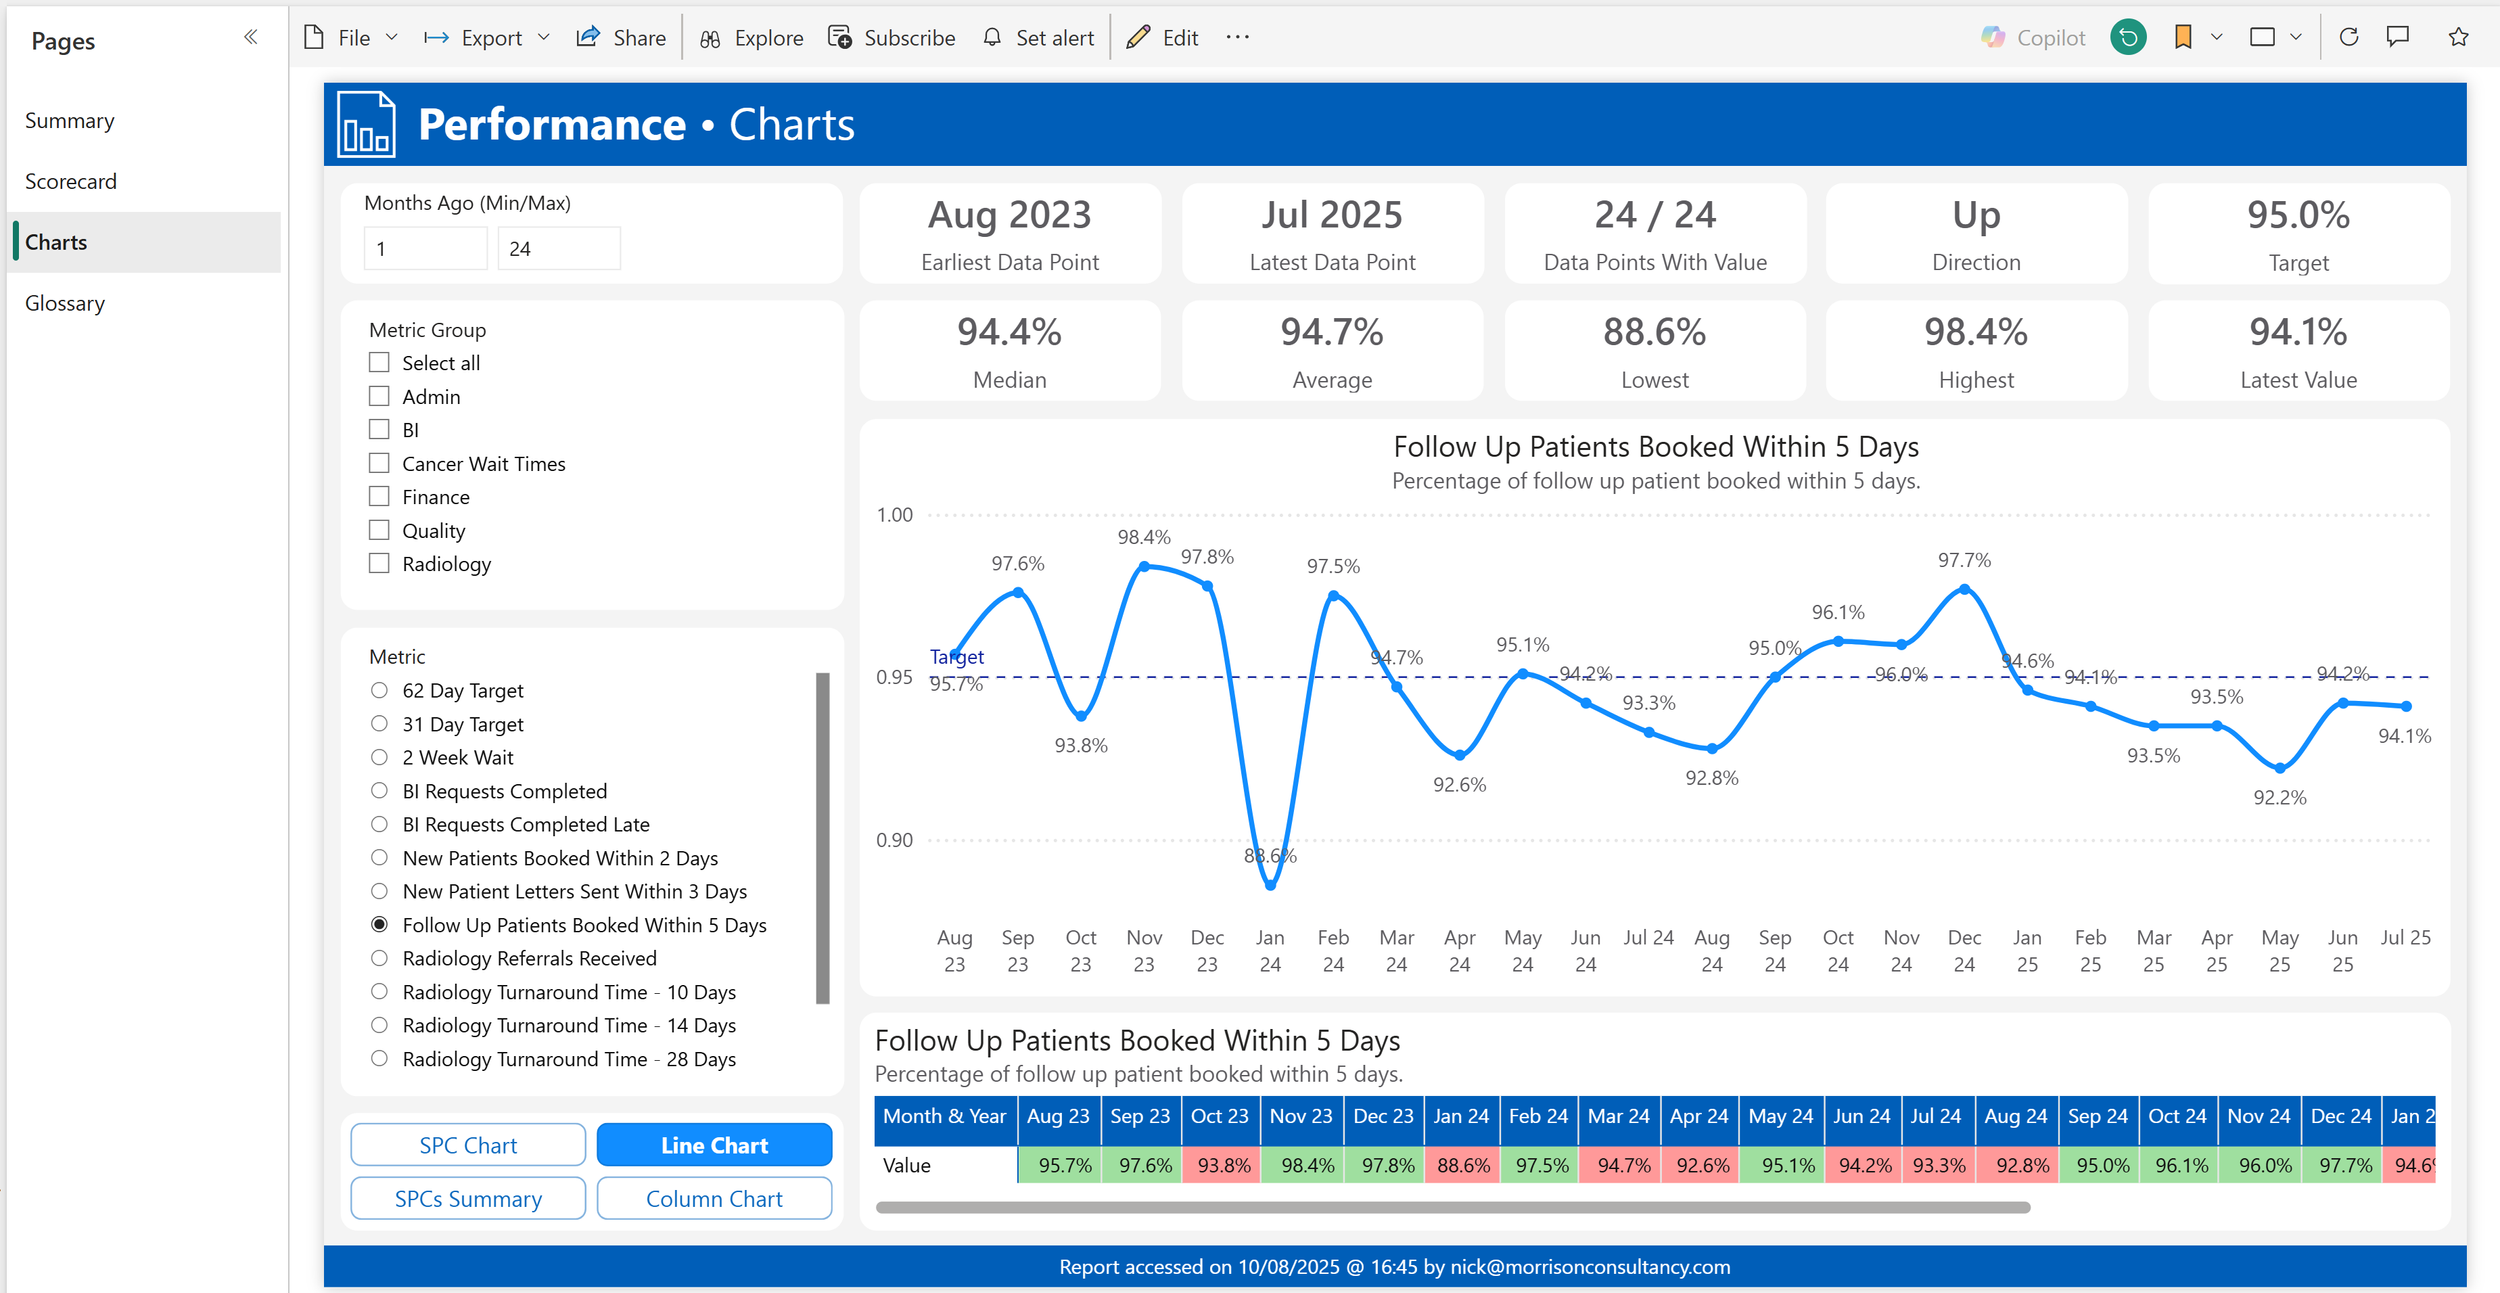Click the Column Chart button
The width and height of the screenshot is (2500, 1293).
pyautogui.click(x=714, y=1198)
